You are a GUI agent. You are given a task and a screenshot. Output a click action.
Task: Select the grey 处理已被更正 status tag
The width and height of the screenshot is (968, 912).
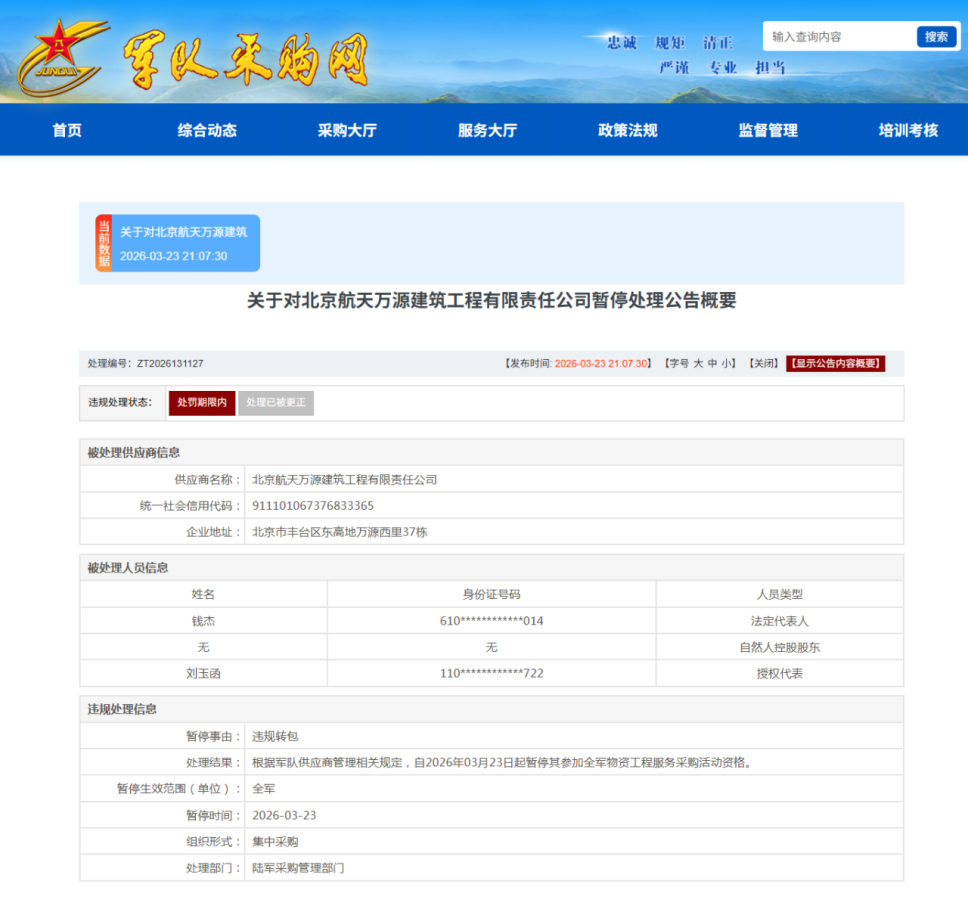[276, 403]
